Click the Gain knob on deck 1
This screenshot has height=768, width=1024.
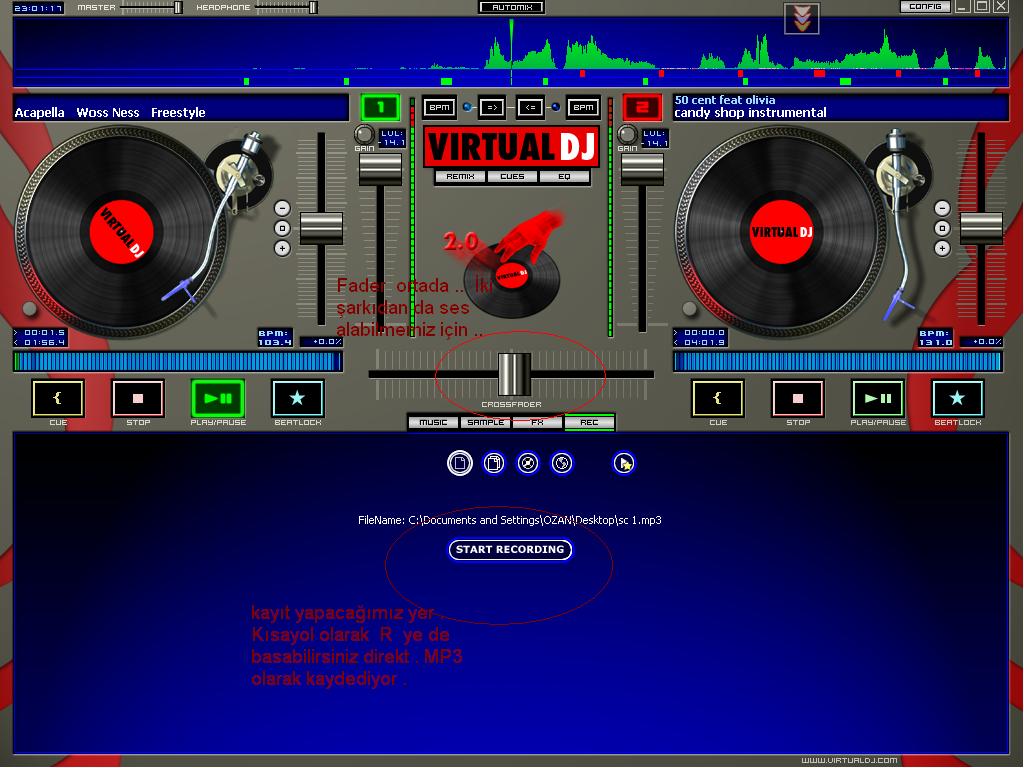pyautogui.click(x=364, y=135)
